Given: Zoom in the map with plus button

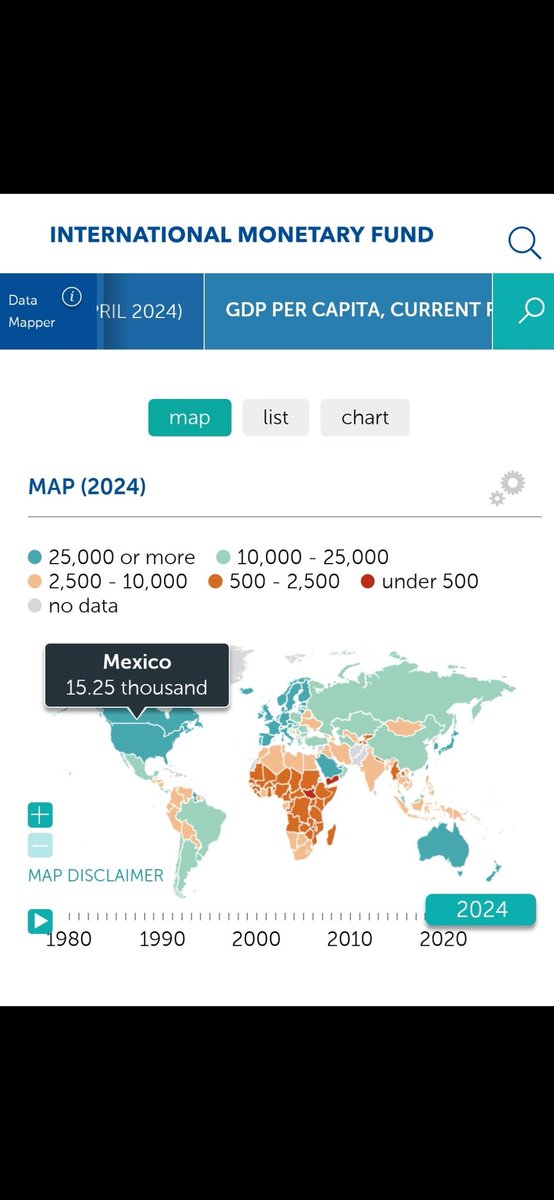Looking at the screenshot, I should (x=40, y=815).
